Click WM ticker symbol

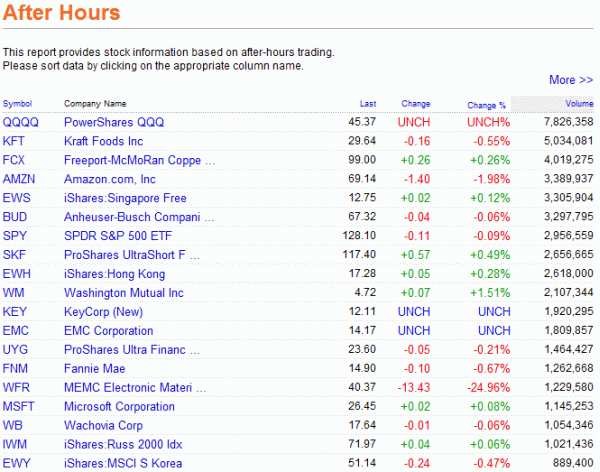tap(13, 292)
